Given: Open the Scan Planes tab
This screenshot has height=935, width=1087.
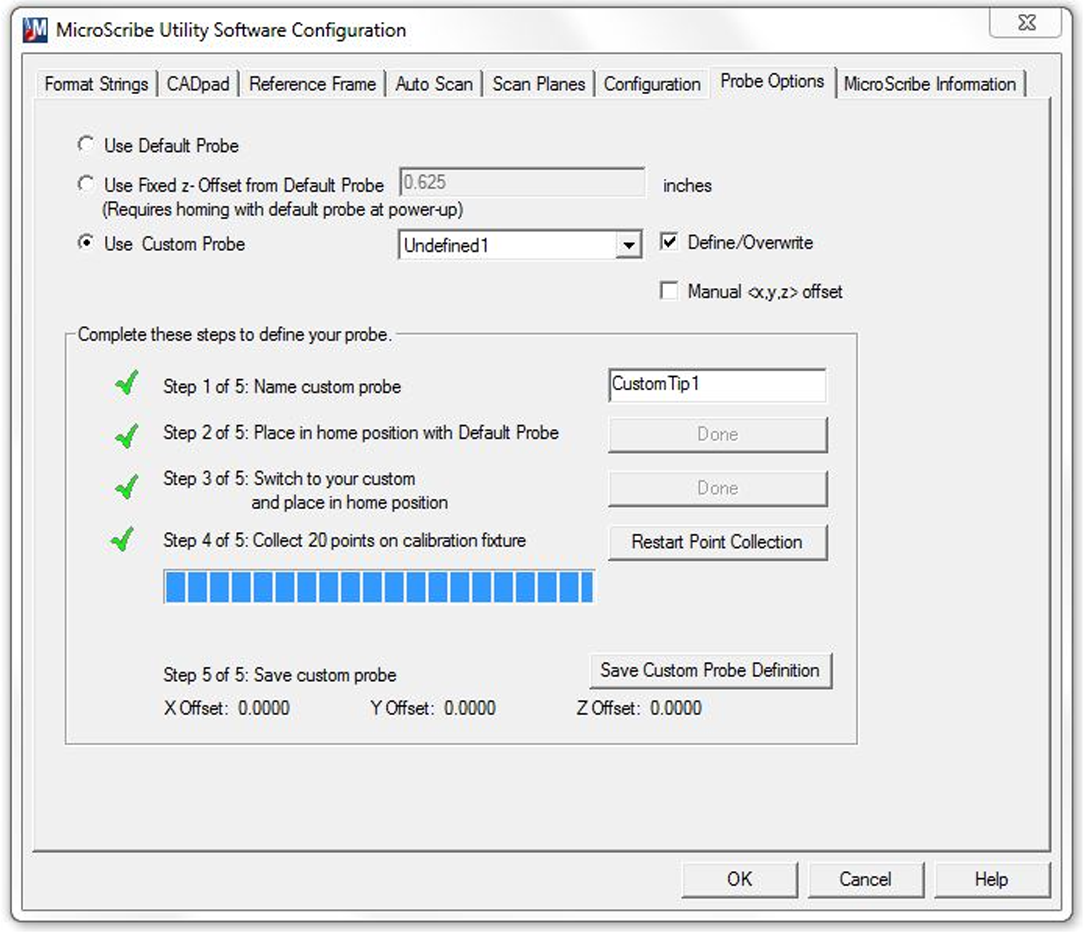Looking at the screenshot, I should click(539, 84).
